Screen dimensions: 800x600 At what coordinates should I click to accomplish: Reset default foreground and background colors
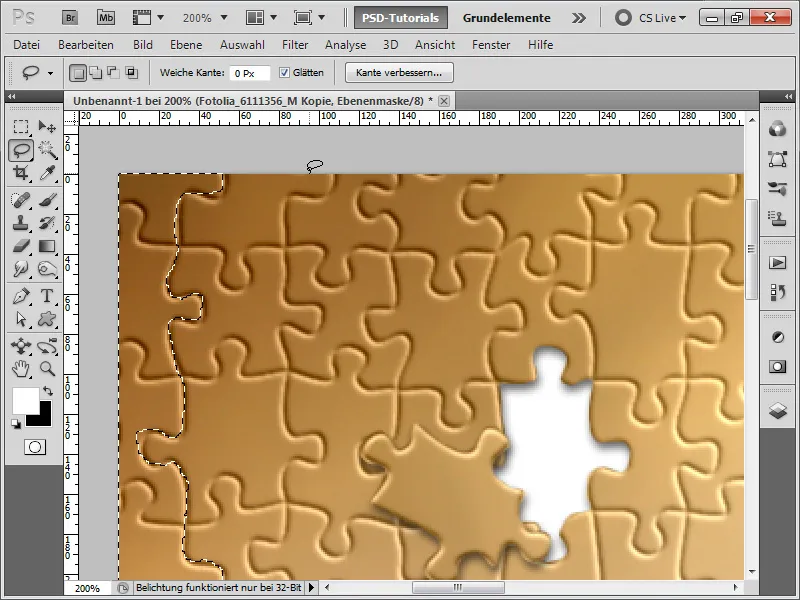pyautogui.click(x=16, y=424)
